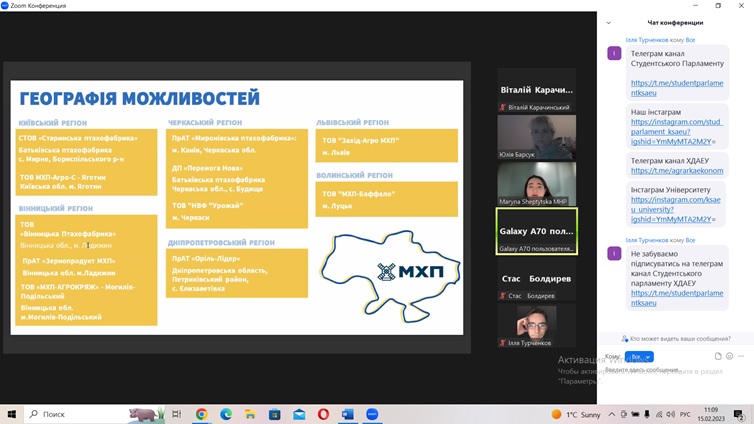
Task: Open the notification center icon
Action: coord(739,414)
